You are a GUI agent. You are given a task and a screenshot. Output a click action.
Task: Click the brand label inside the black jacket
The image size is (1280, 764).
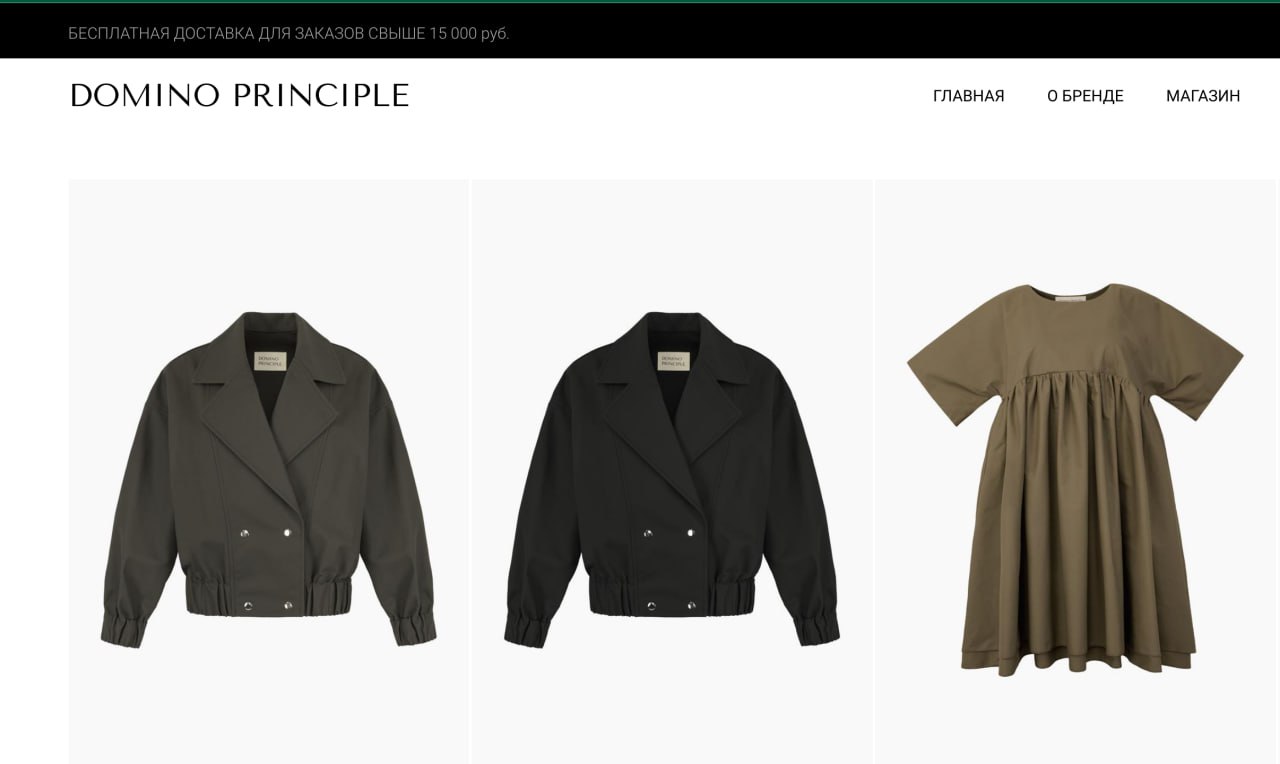coord(672,362)
